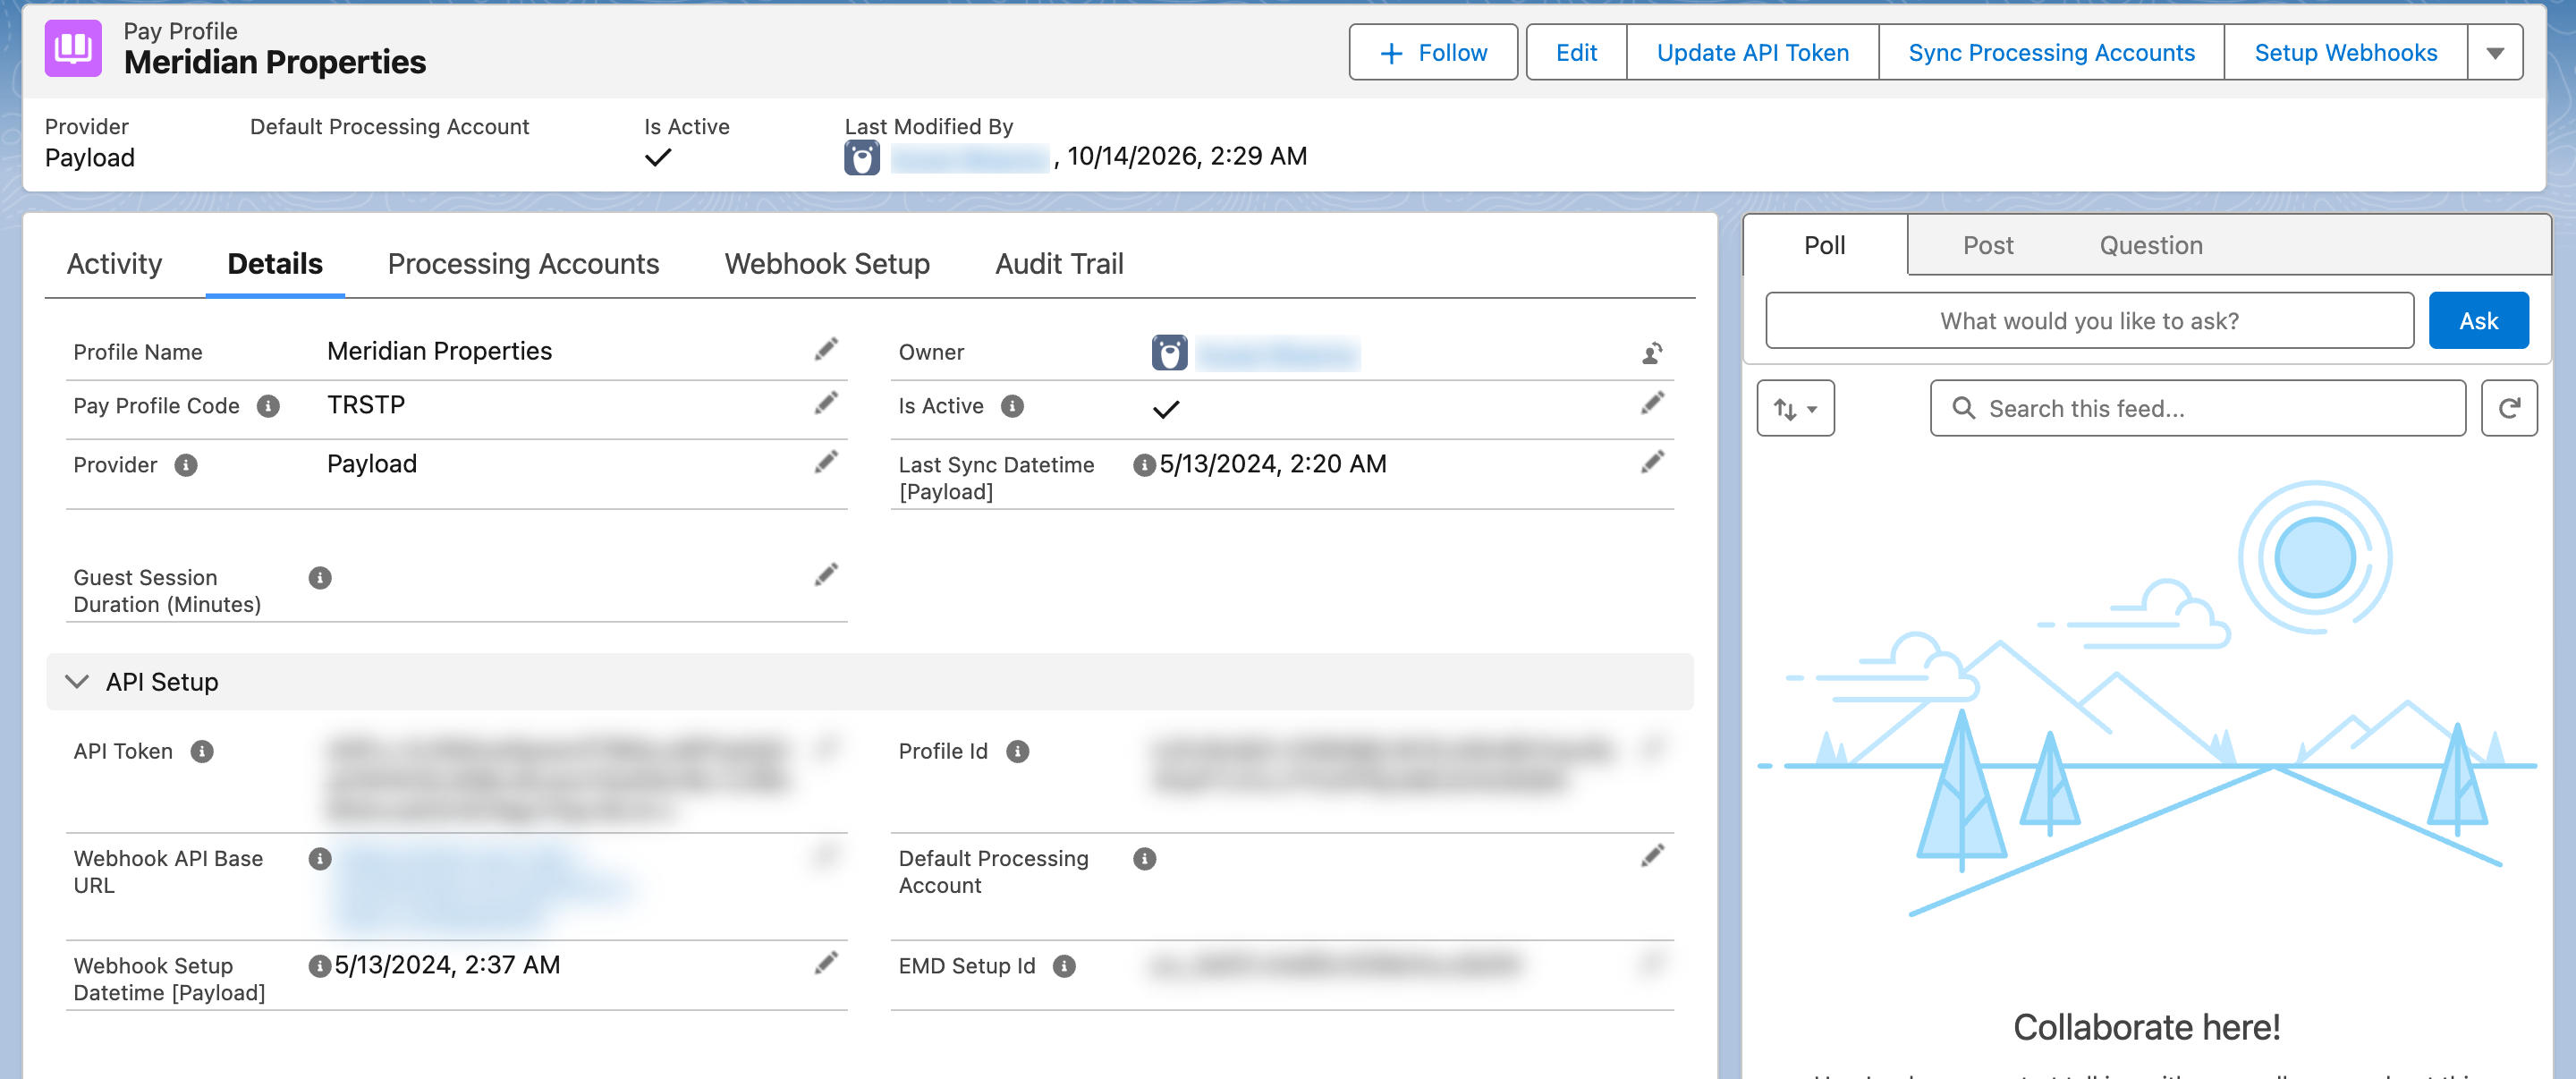The image size is (2576, 1079).
Task: Click the Edit button
Action: (1576, 52)
